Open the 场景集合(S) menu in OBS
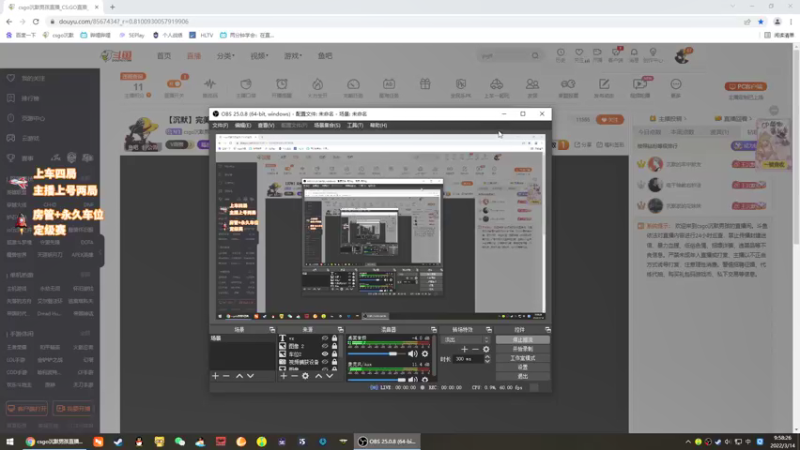Viewport: 800px width, 450px height. (x=327, y=126)
